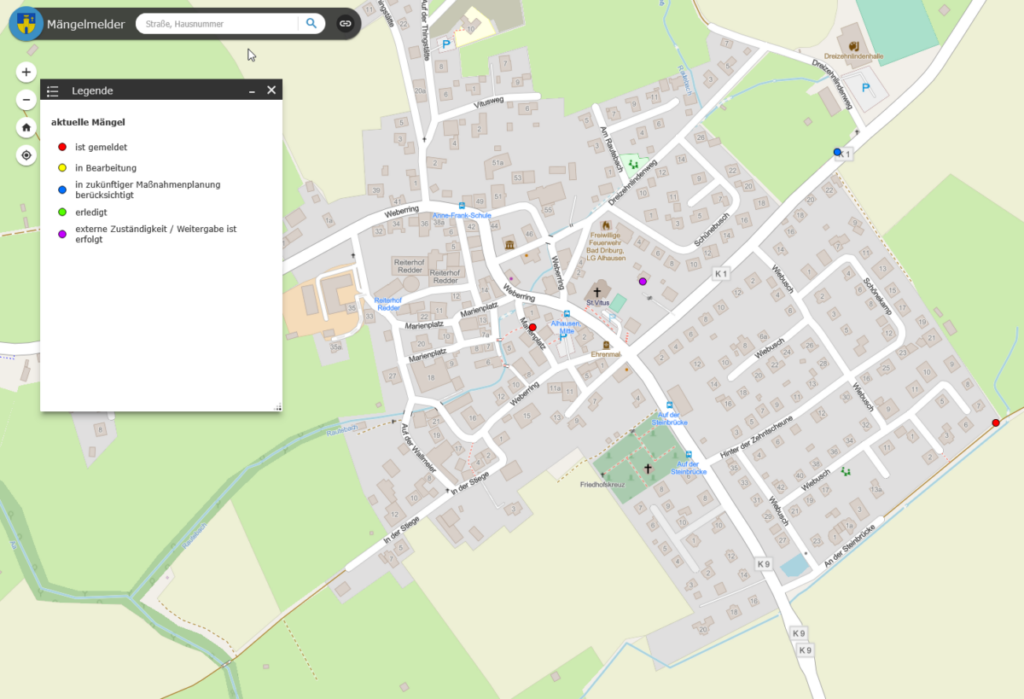Click the Legende panel resize handle
This screenshot has width=1024, height=699.
pos(278,406)
